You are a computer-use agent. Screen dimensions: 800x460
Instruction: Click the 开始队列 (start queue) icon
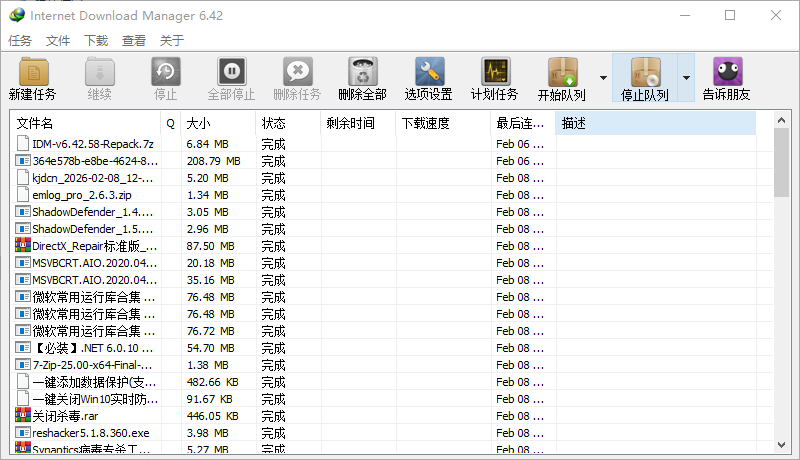point(562,74)
